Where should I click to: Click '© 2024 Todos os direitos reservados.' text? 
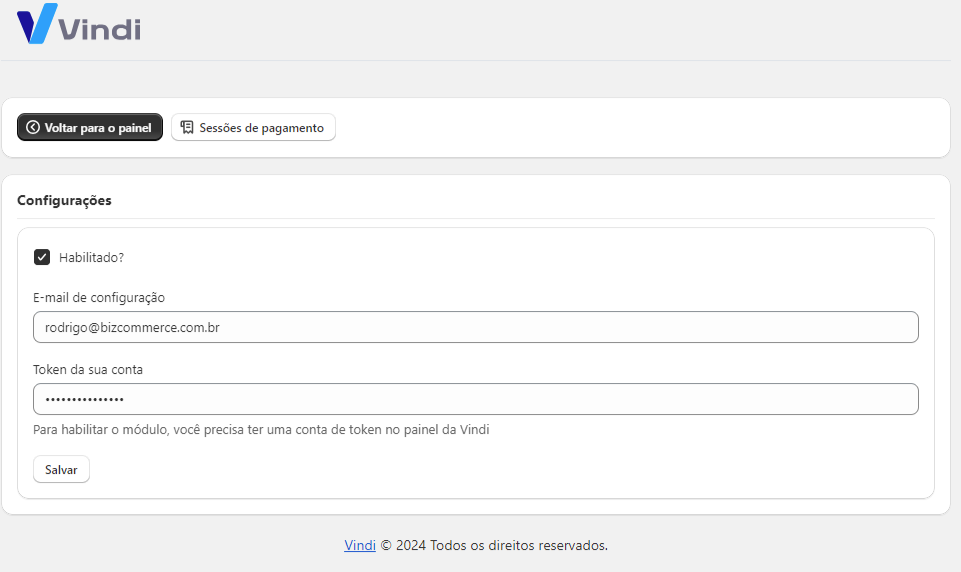[x=495, y=545]
